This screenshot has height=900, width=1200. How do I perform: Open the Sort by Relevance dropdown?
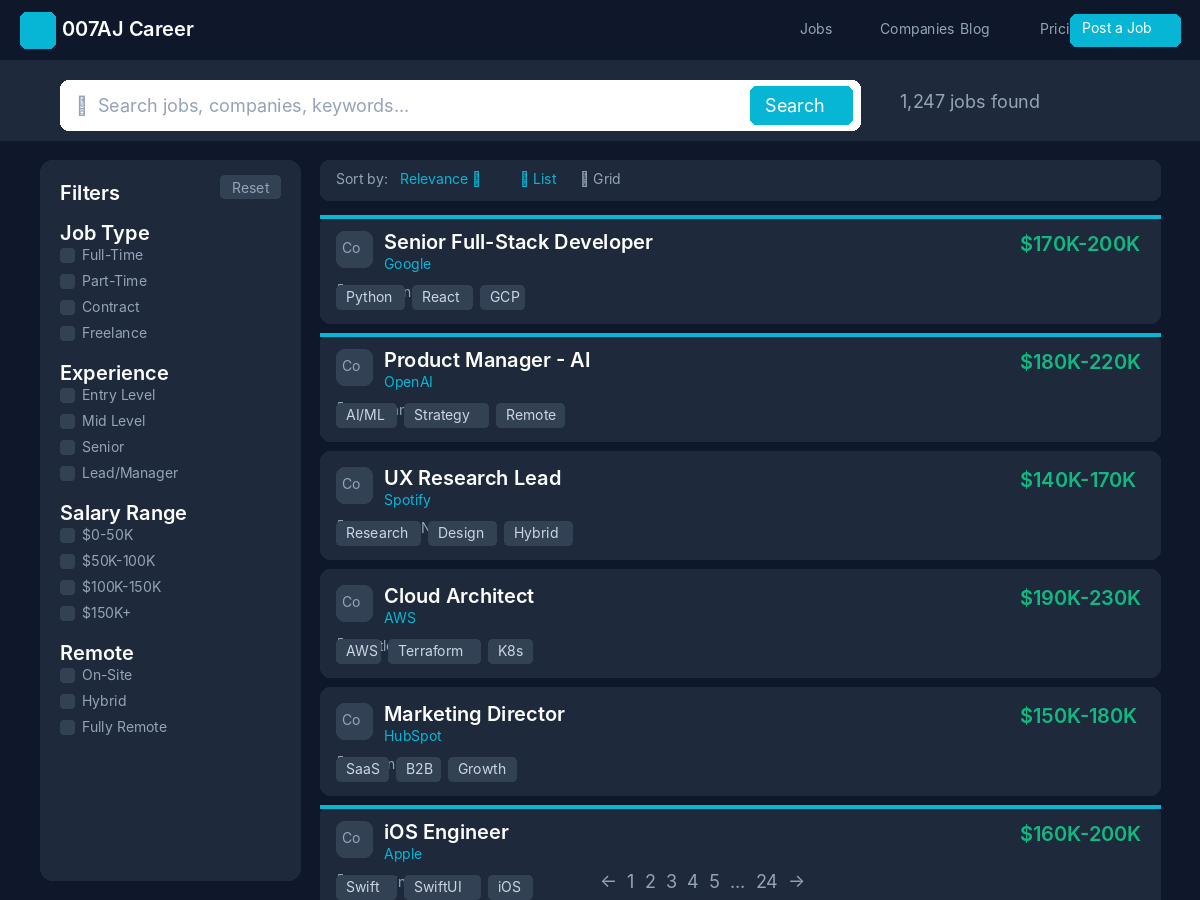[440, 179]
